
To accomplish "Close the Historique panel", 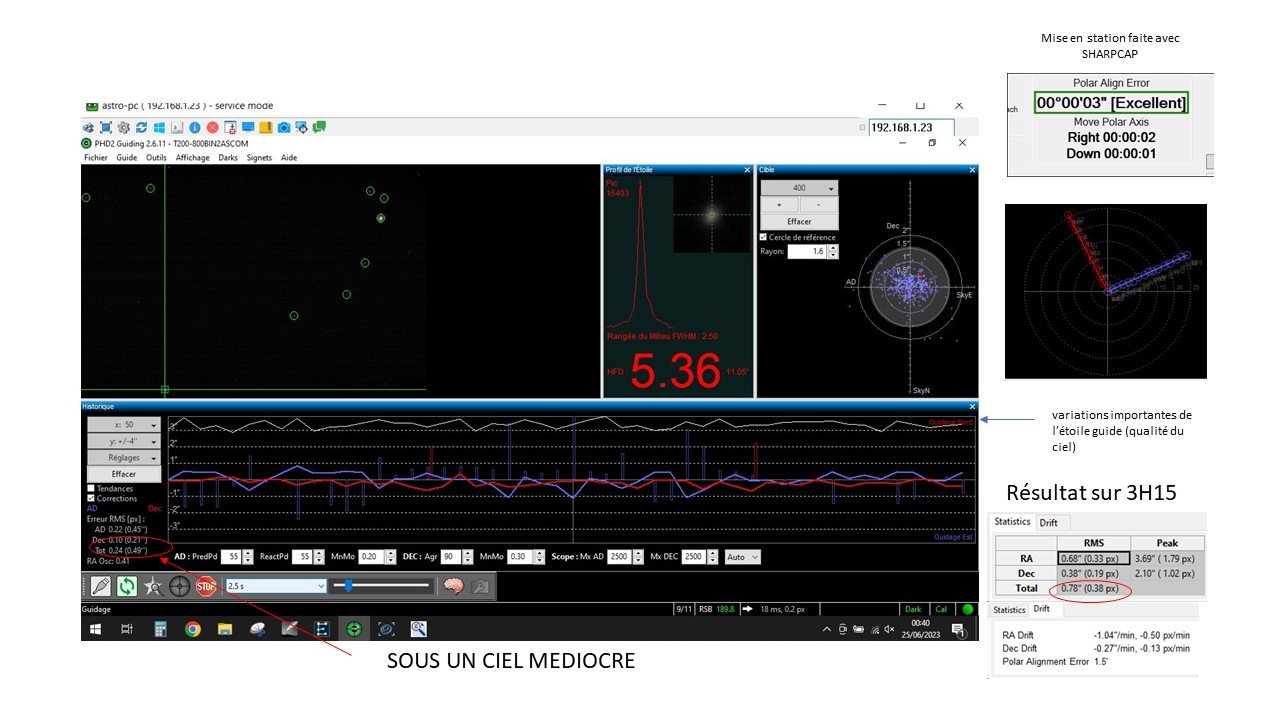I will [x=972, y=407].
